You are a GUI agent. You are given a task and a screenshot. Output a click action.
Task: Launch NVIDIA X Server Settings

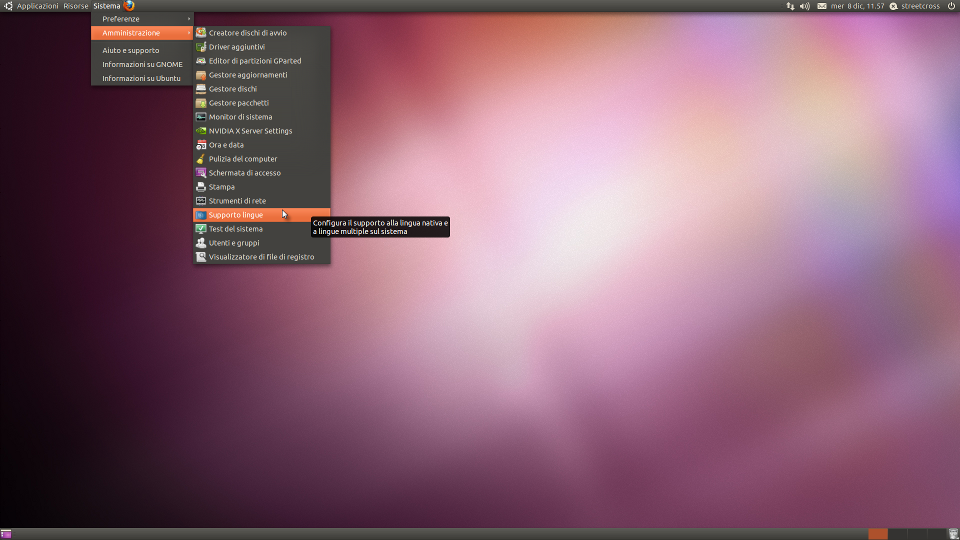(250, 131)
